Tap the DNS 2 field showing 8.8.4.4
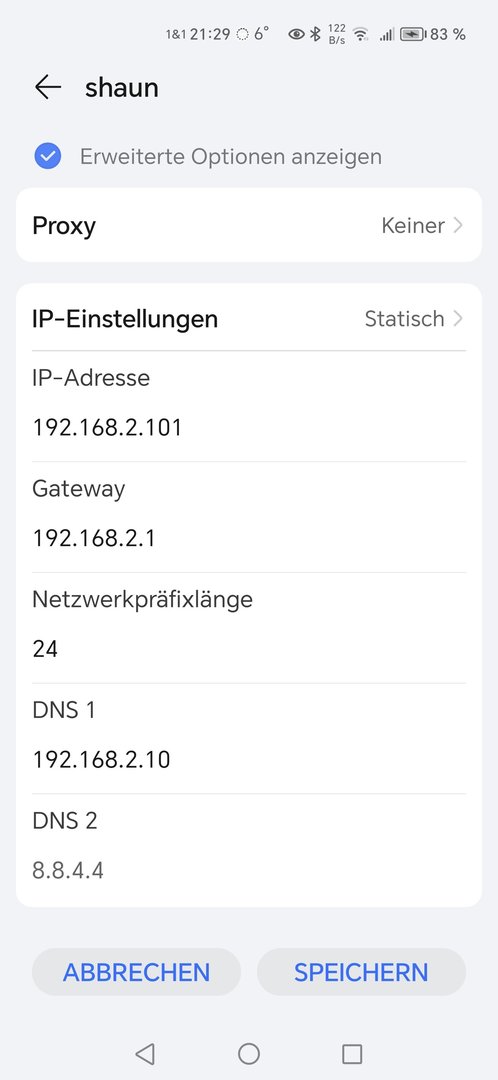This screenshot has height=1080, width=498. (x=249, y=871)
